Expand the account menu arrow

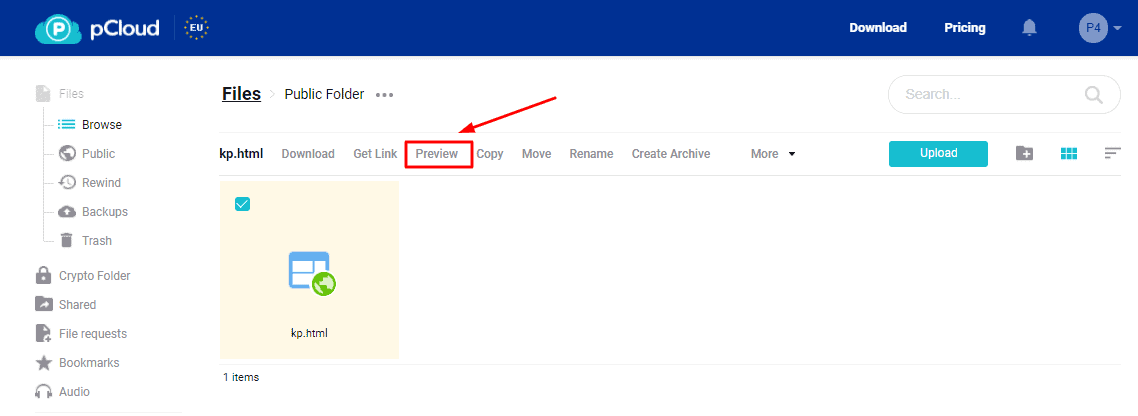click(x=1118, y=28)
